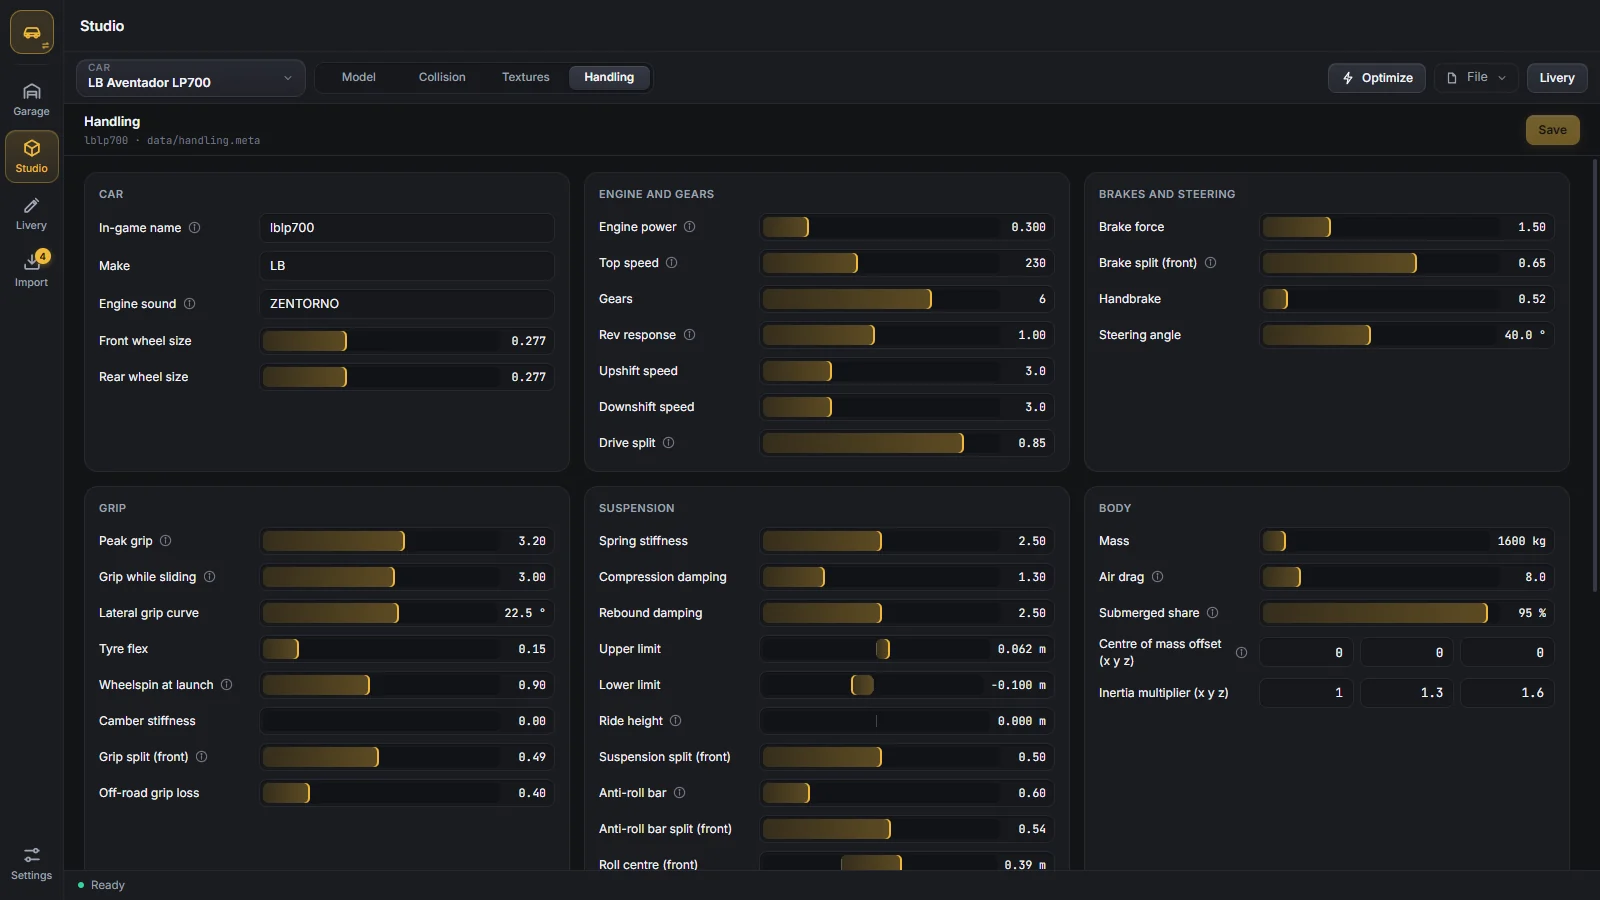
Task: Click the info icon beside Centre of mass offset
Action: (1242, 653)
